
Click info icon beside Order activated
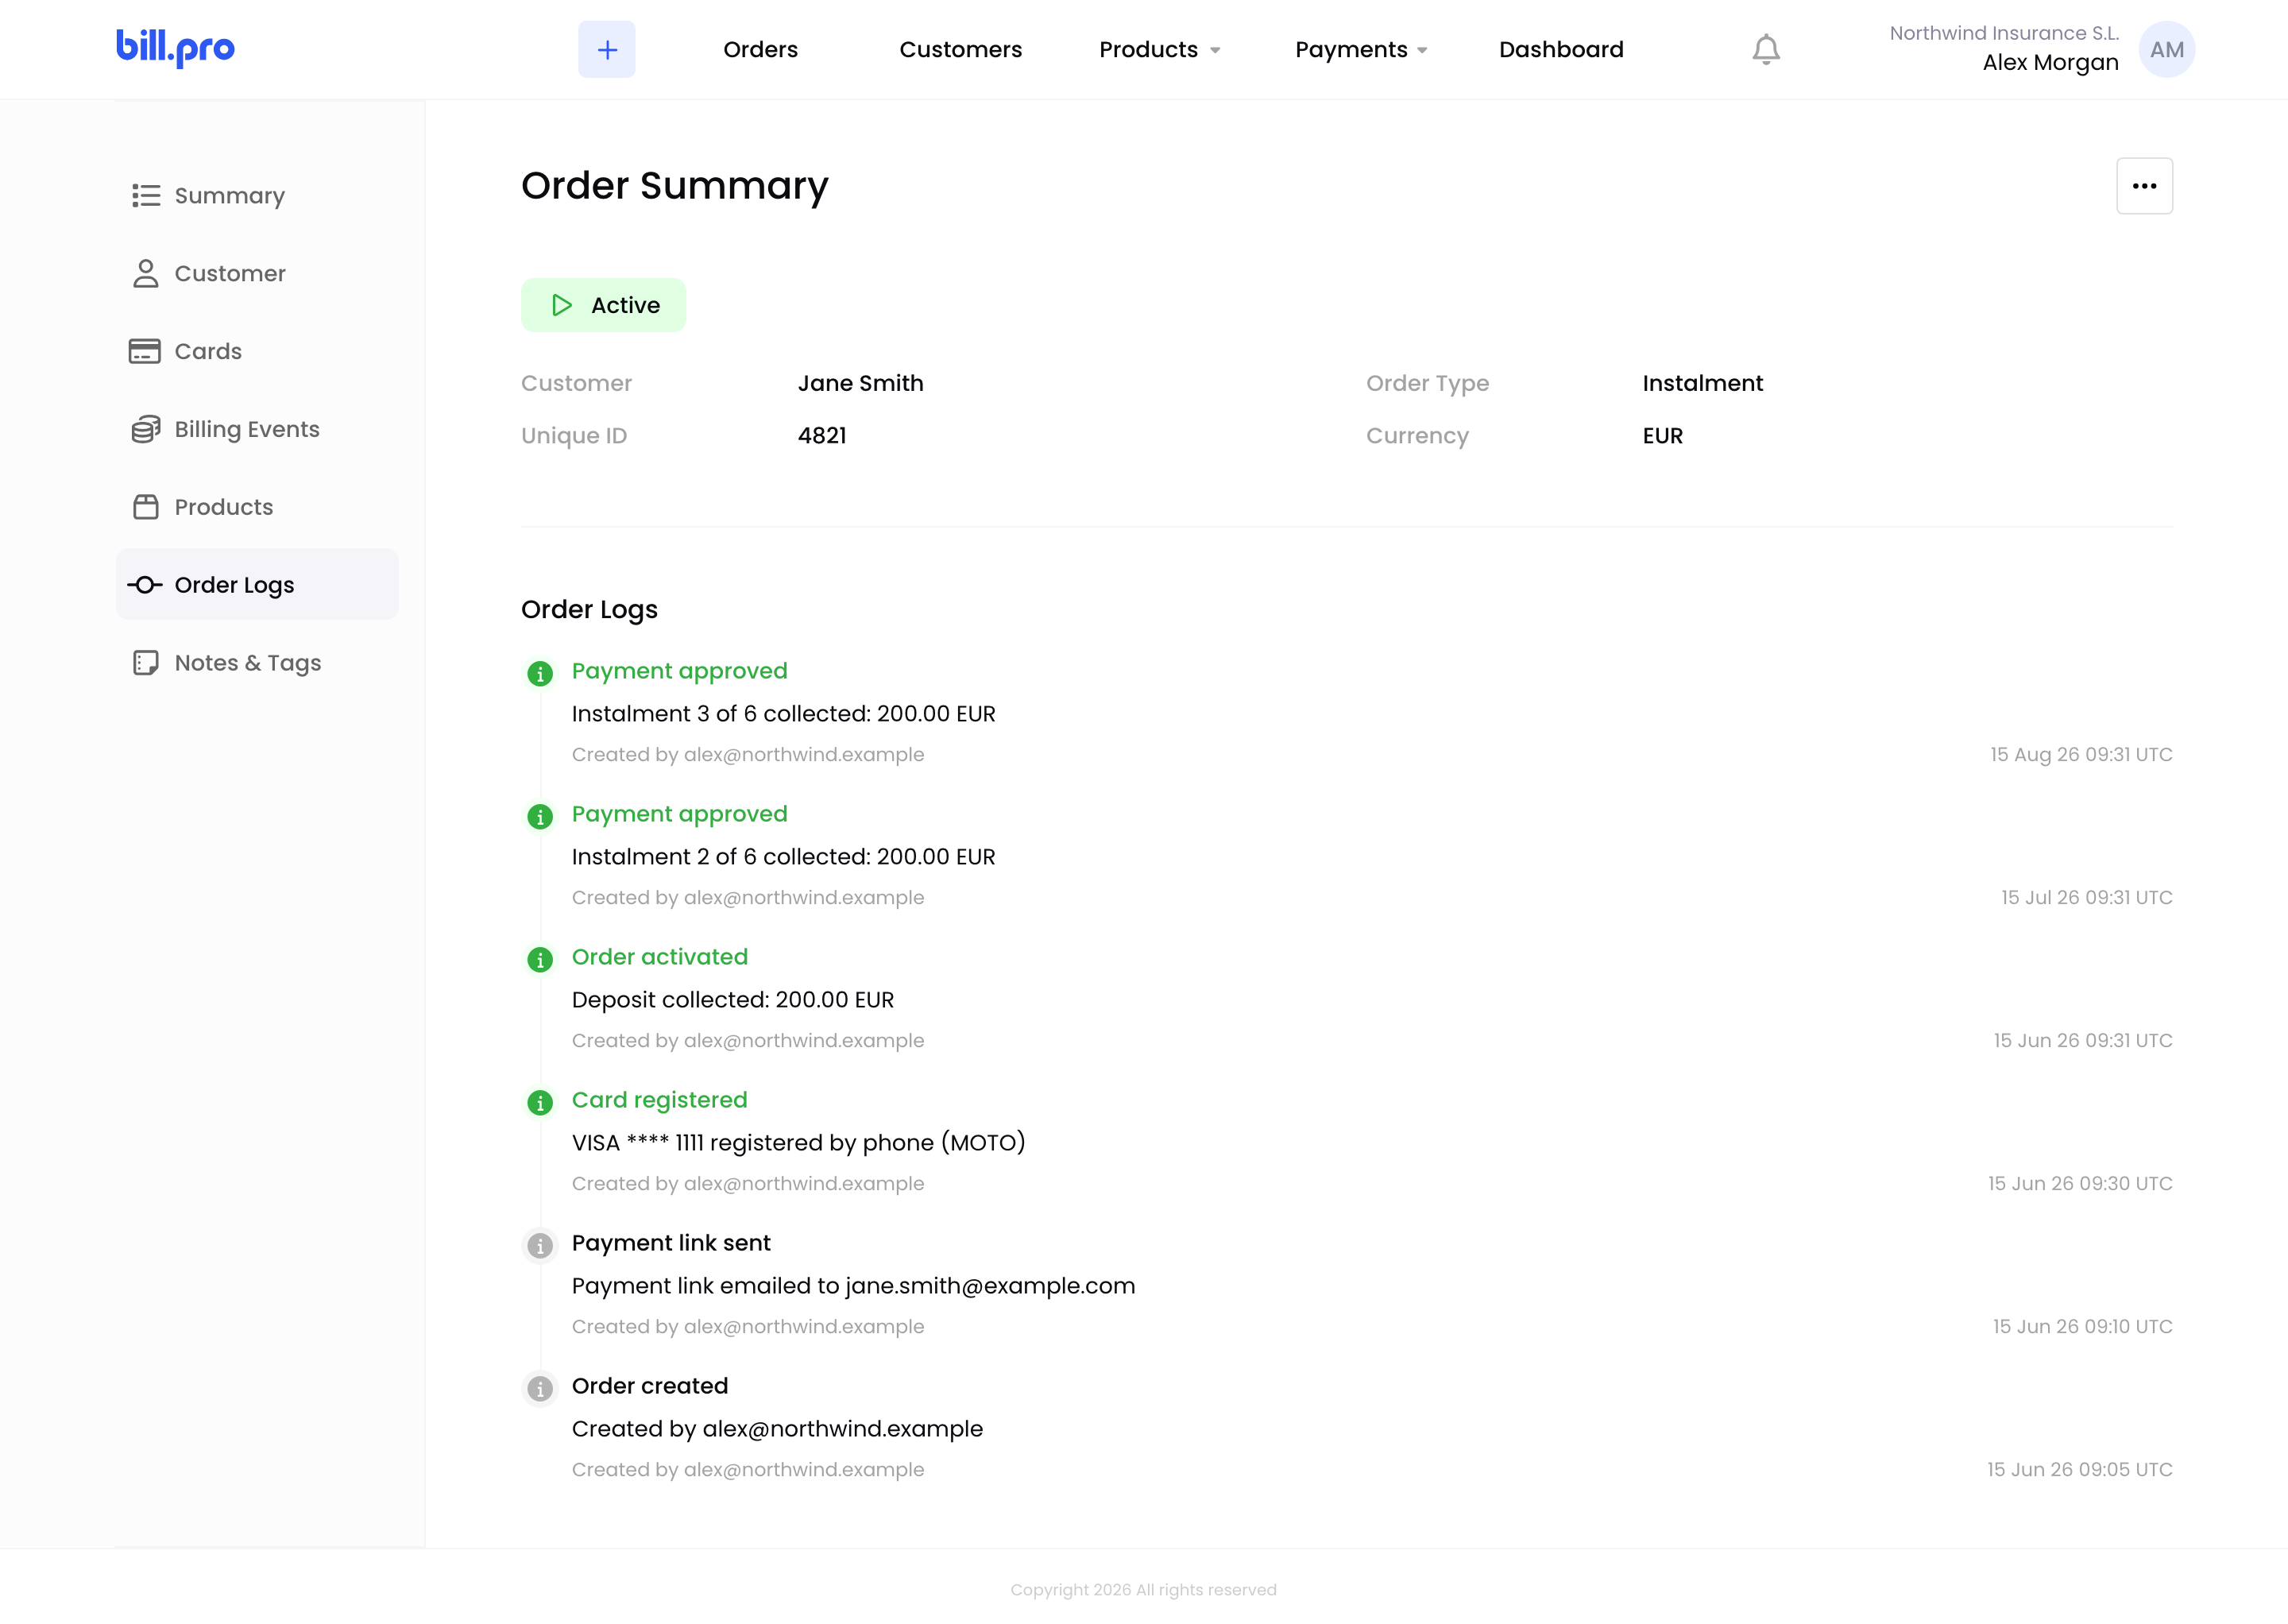pos(540,960)
